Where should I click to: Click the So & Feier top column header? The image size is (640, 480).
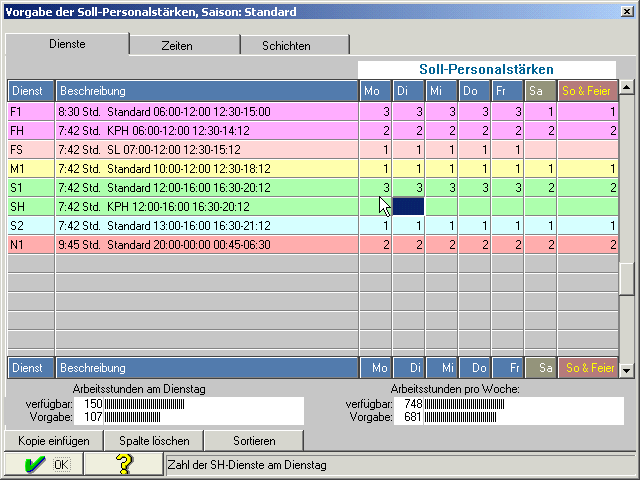tap(587, 91)
